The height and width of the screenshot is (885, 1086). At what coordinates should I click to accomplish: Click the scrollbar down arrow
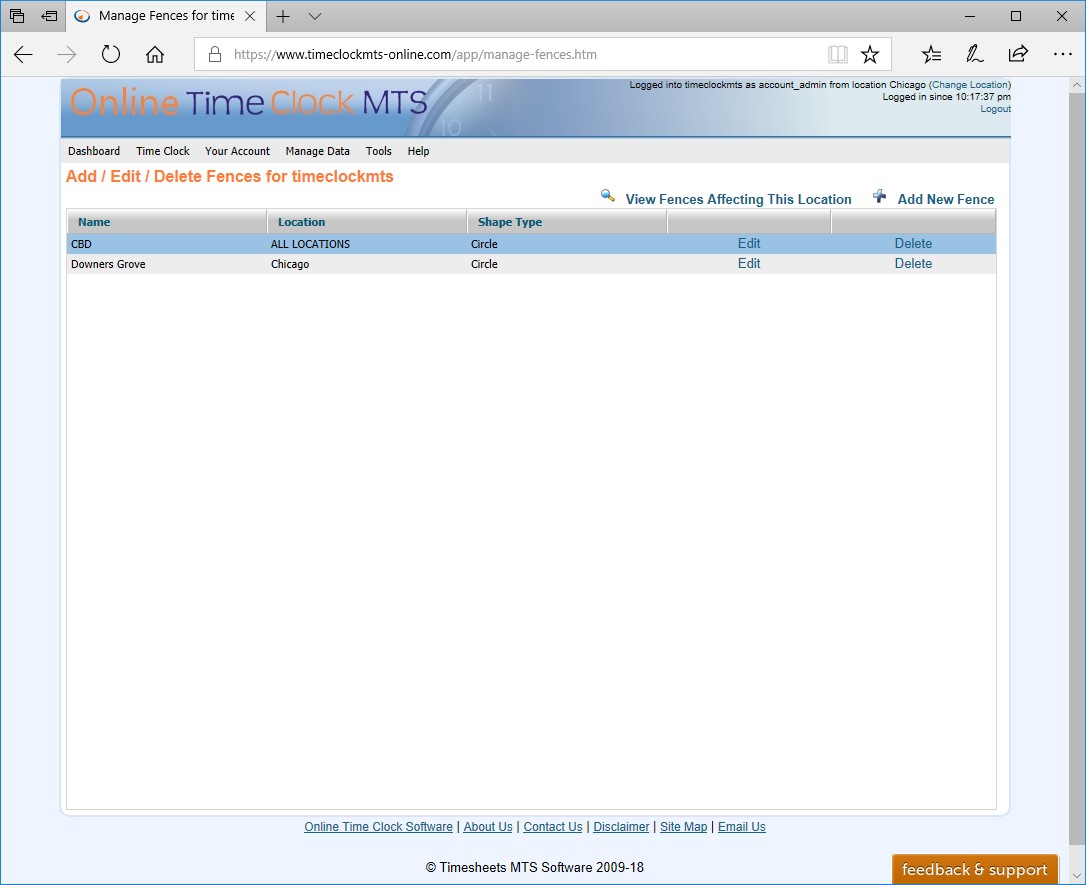(1076, 874)
